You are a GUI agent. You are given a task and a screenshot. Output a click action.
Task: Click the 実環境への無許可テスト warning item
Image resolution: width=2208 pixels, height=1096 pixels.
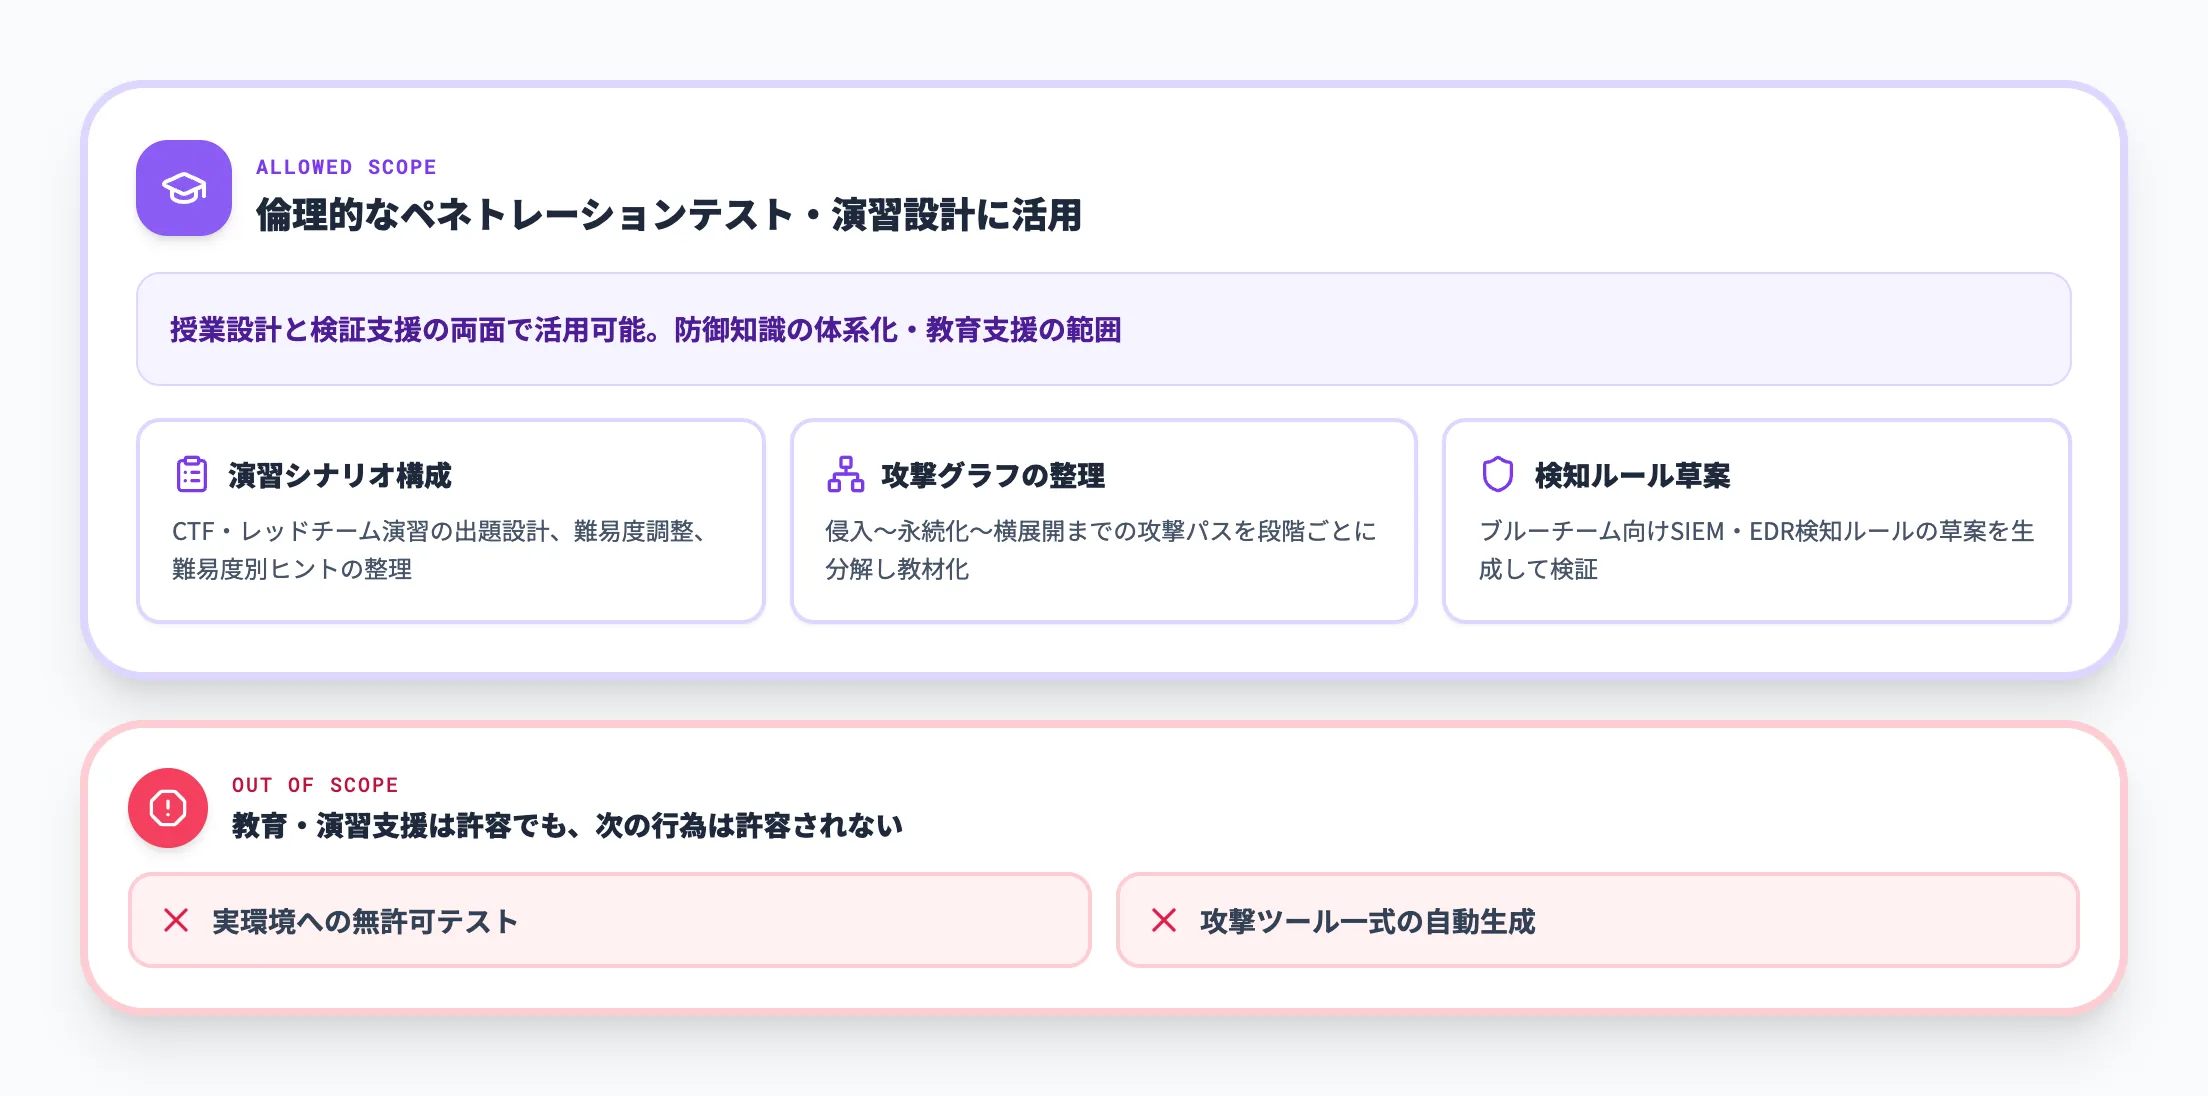click(608, 920)
